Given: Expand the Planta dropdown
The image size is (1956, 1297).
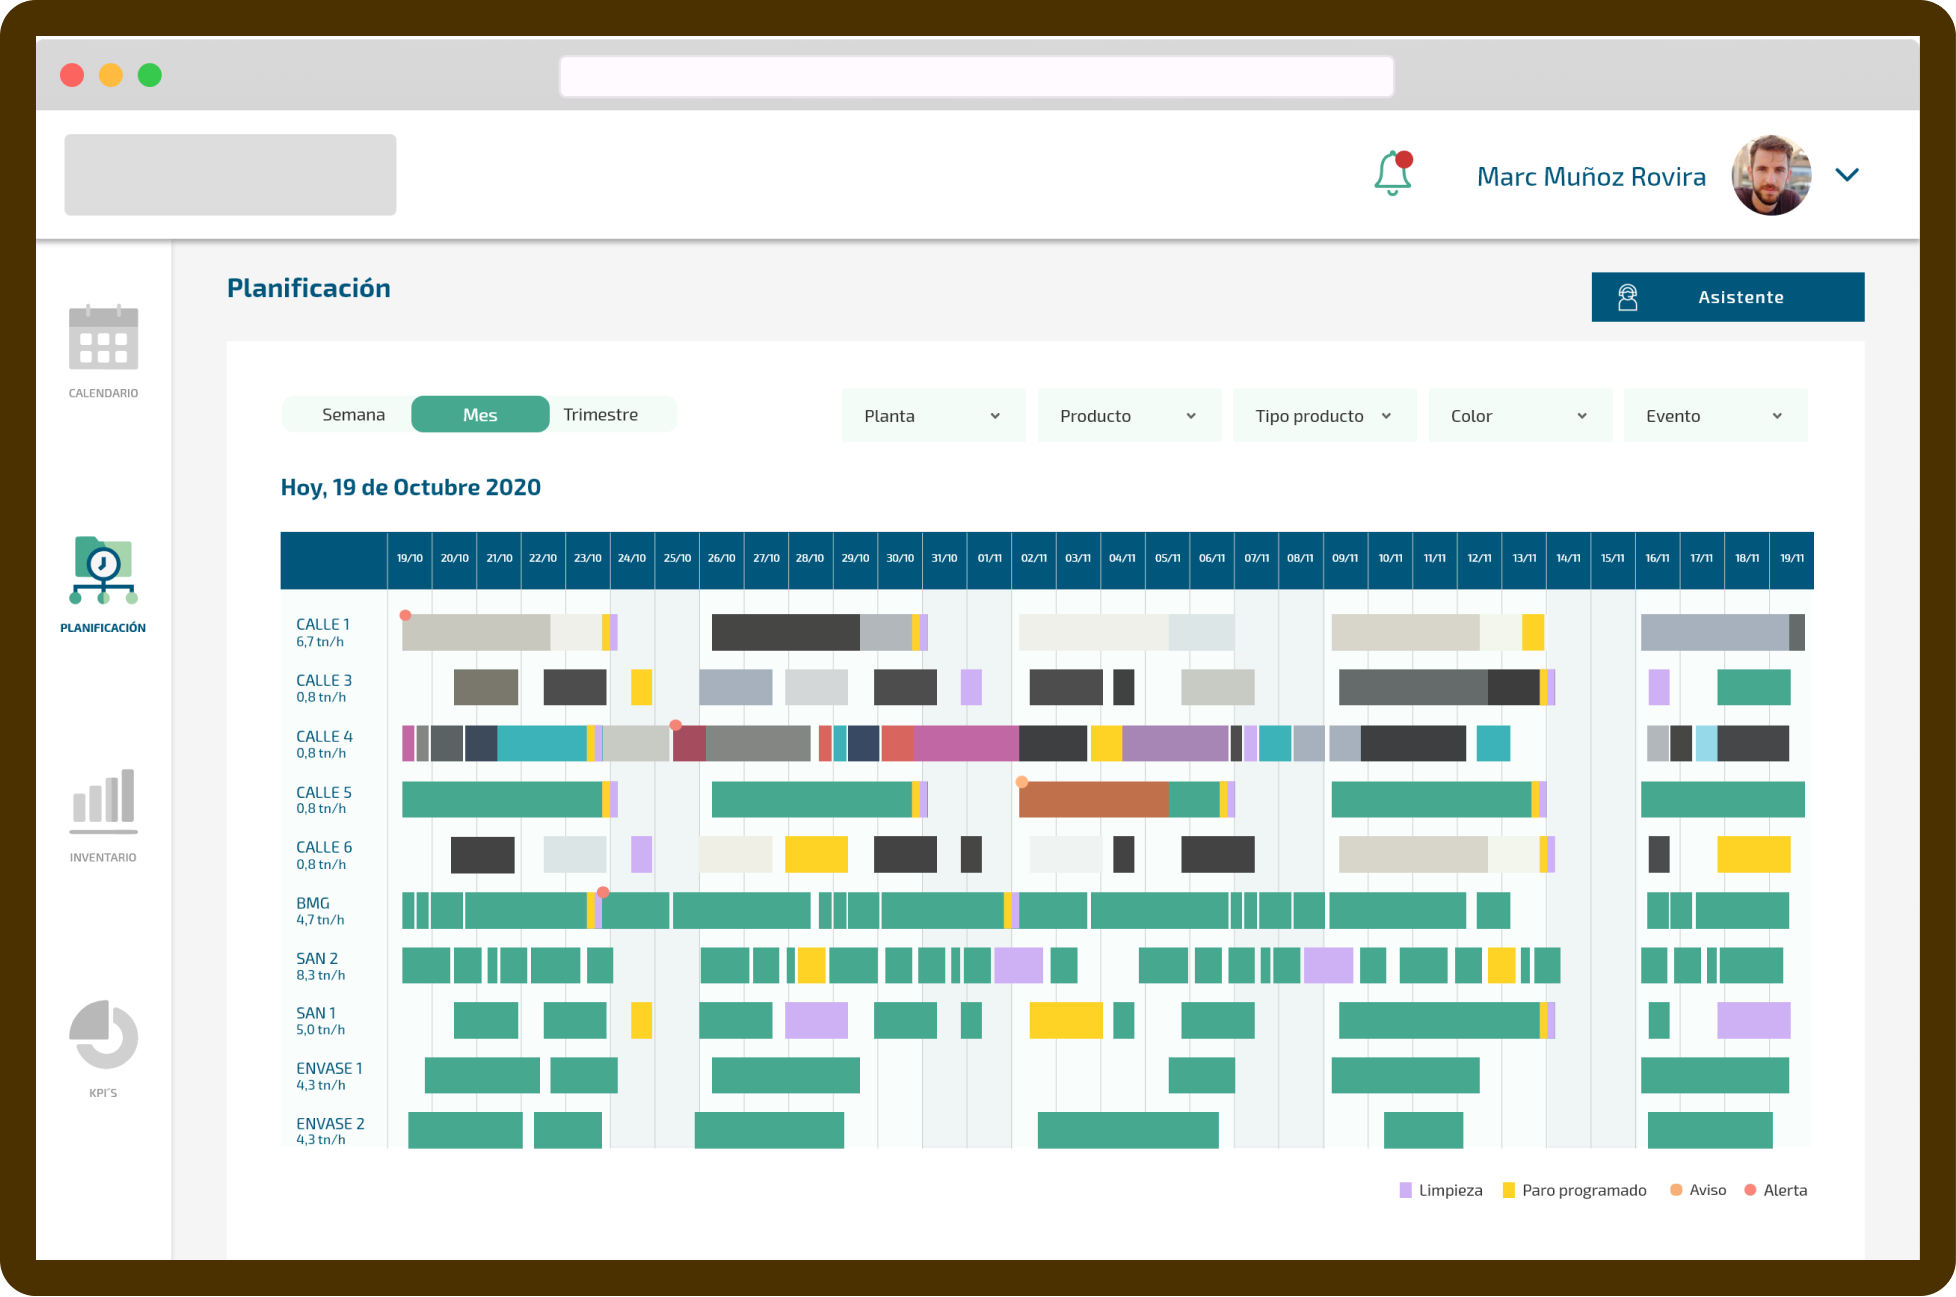Looking at the screenshot, I should [933, 416].
